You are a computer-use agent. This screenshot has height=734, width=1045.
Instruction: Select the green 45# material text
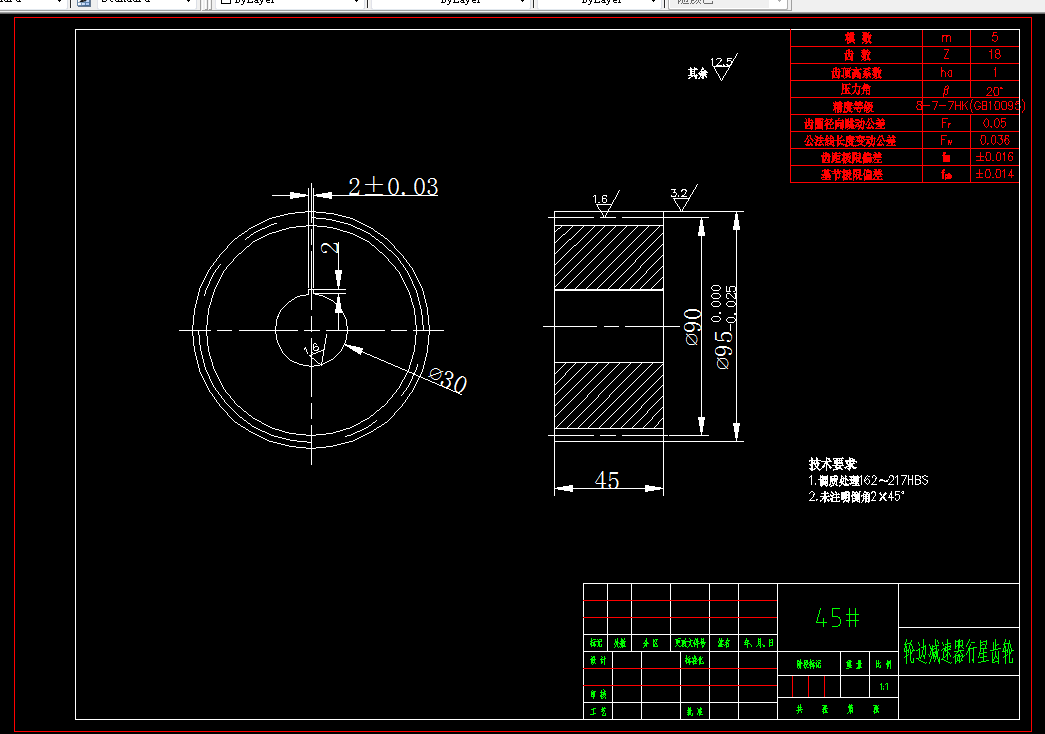tap(837, 618)
